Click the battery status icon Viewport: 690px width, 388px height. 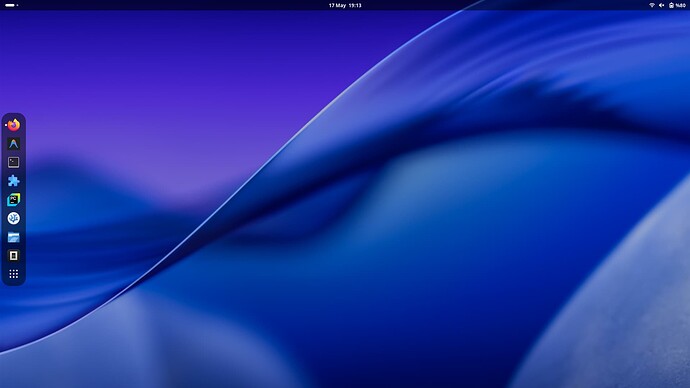tap(671, 5)
